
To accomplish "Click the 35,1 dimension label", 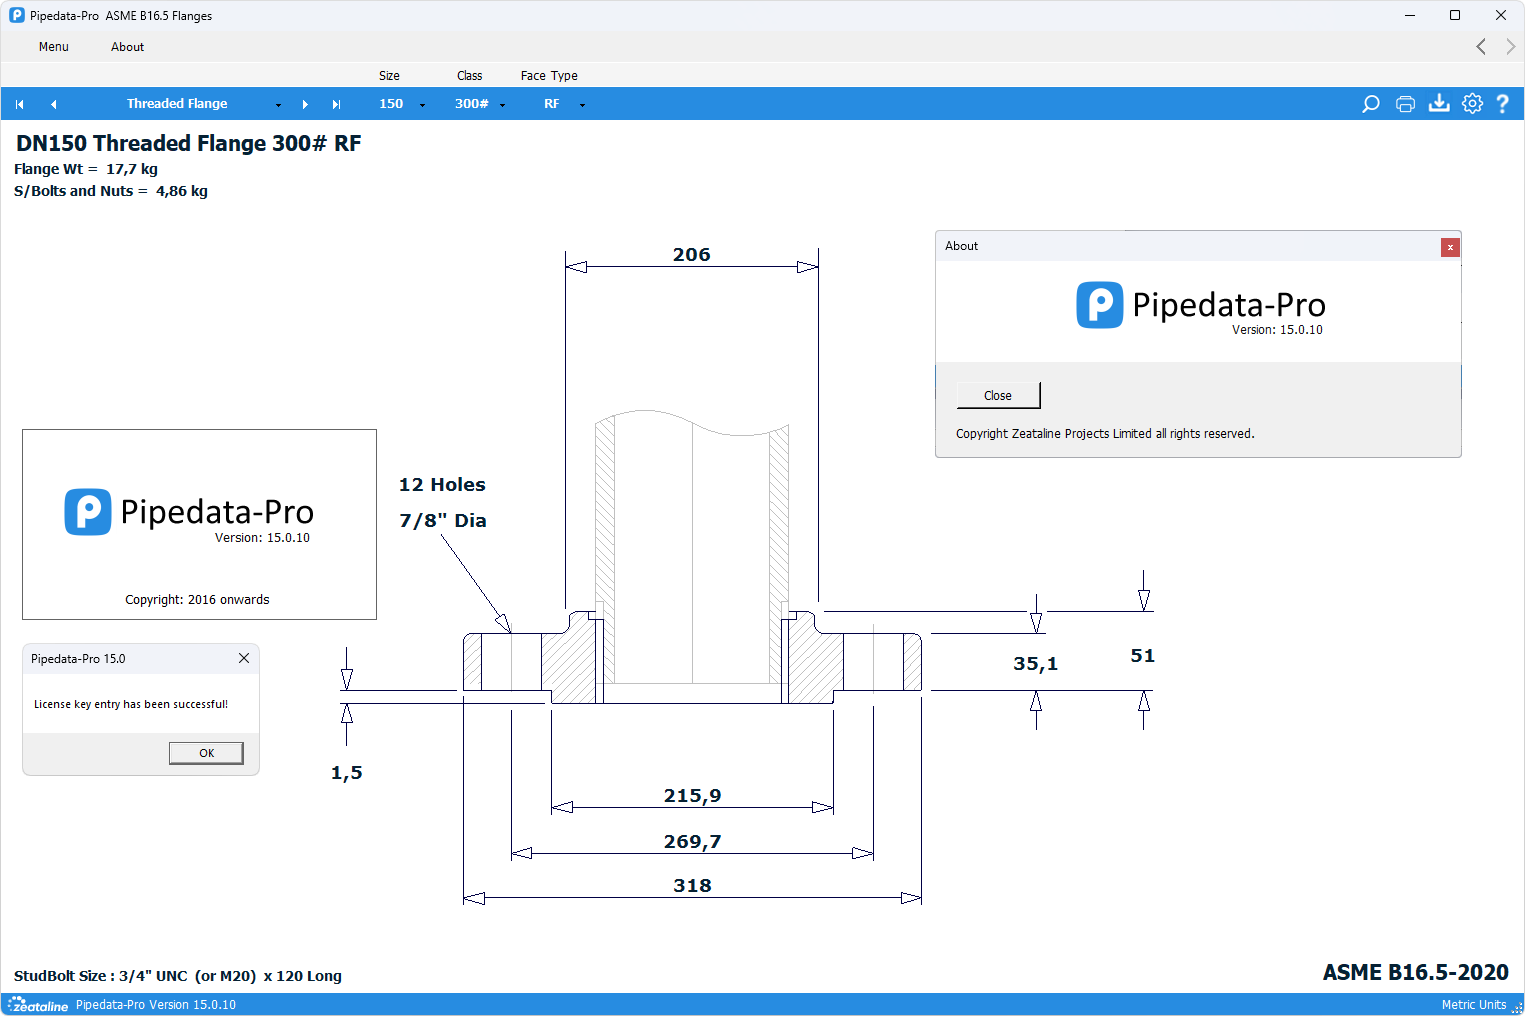I will point(1035,663).
